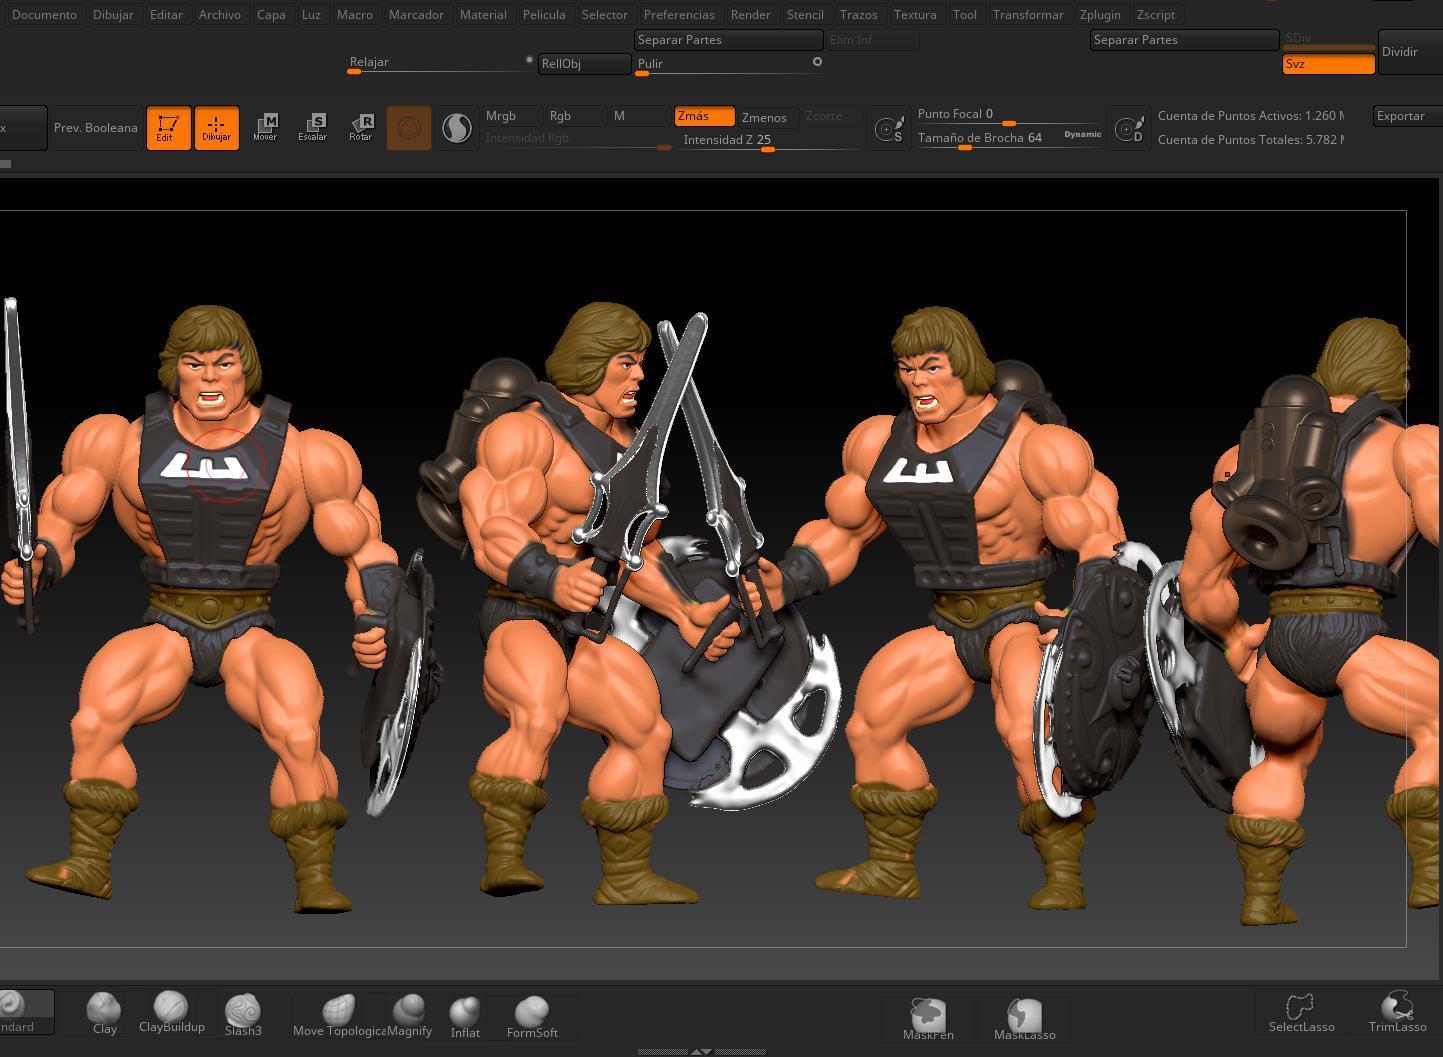Enable Mrgb painting mode
The height and width of the screenshot is (1057, 1443).
click(512, 116)
